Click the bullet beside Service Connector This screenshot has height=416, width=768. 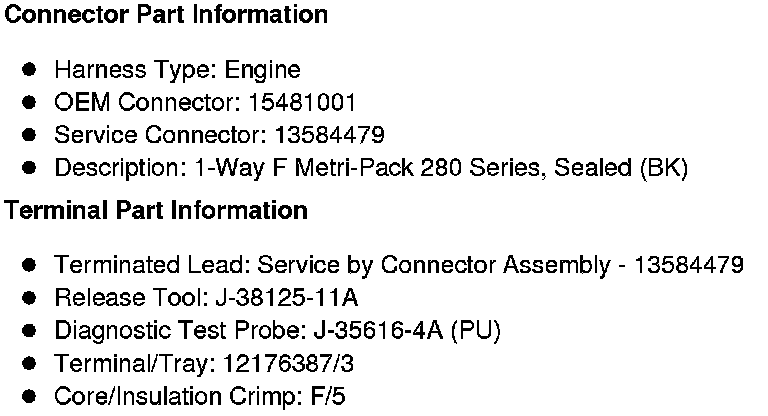coord(29,135)
